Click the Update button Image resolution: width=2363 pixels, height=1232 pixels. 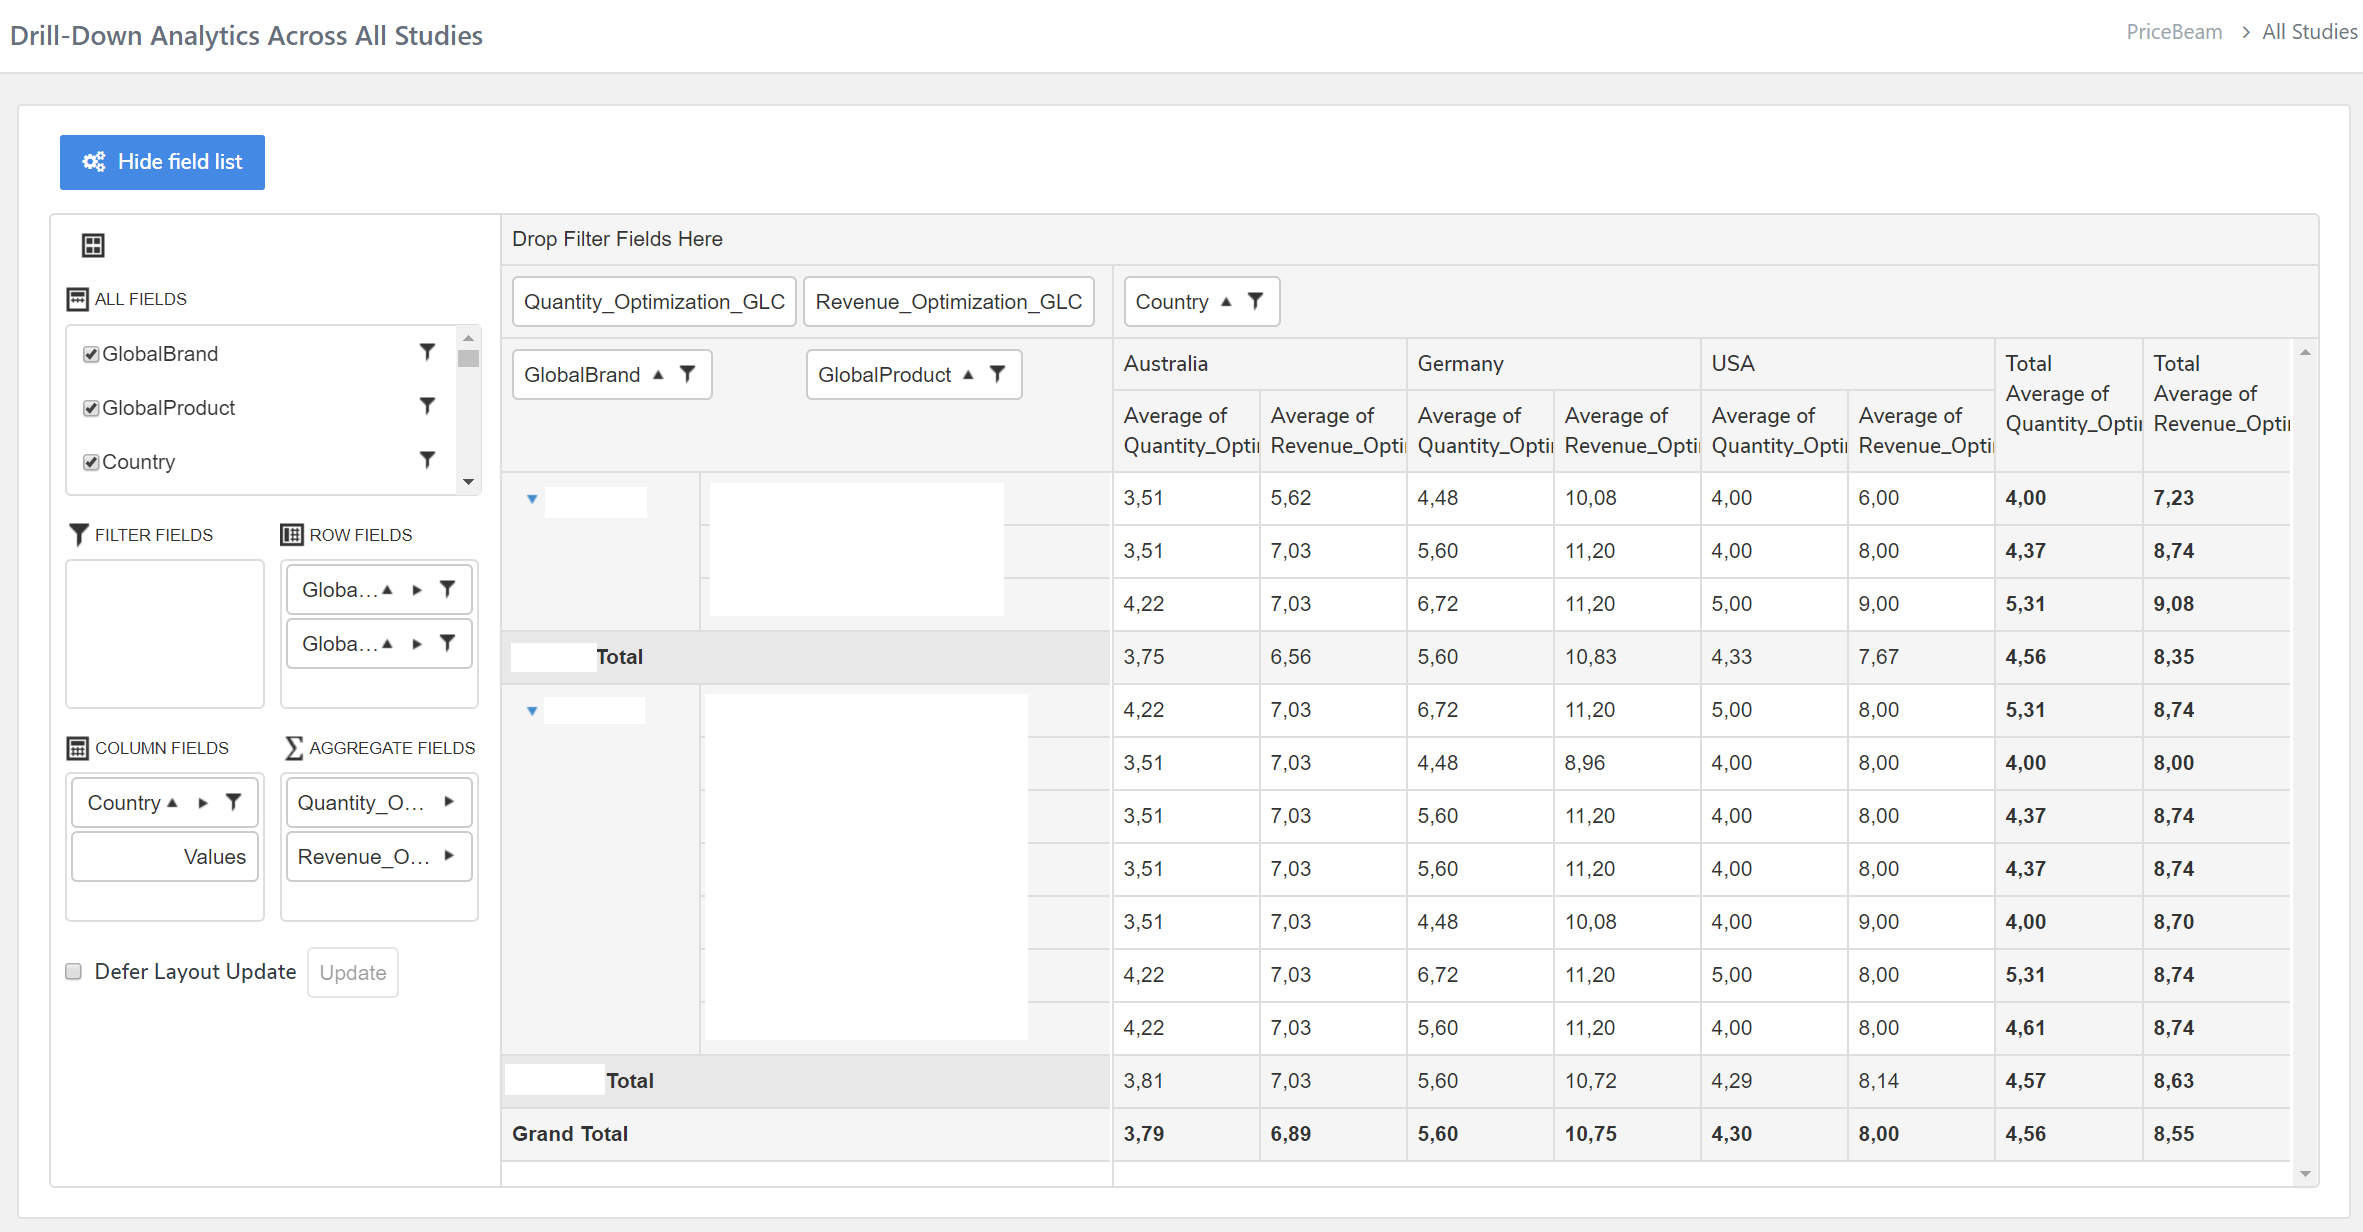pos(353,973)
